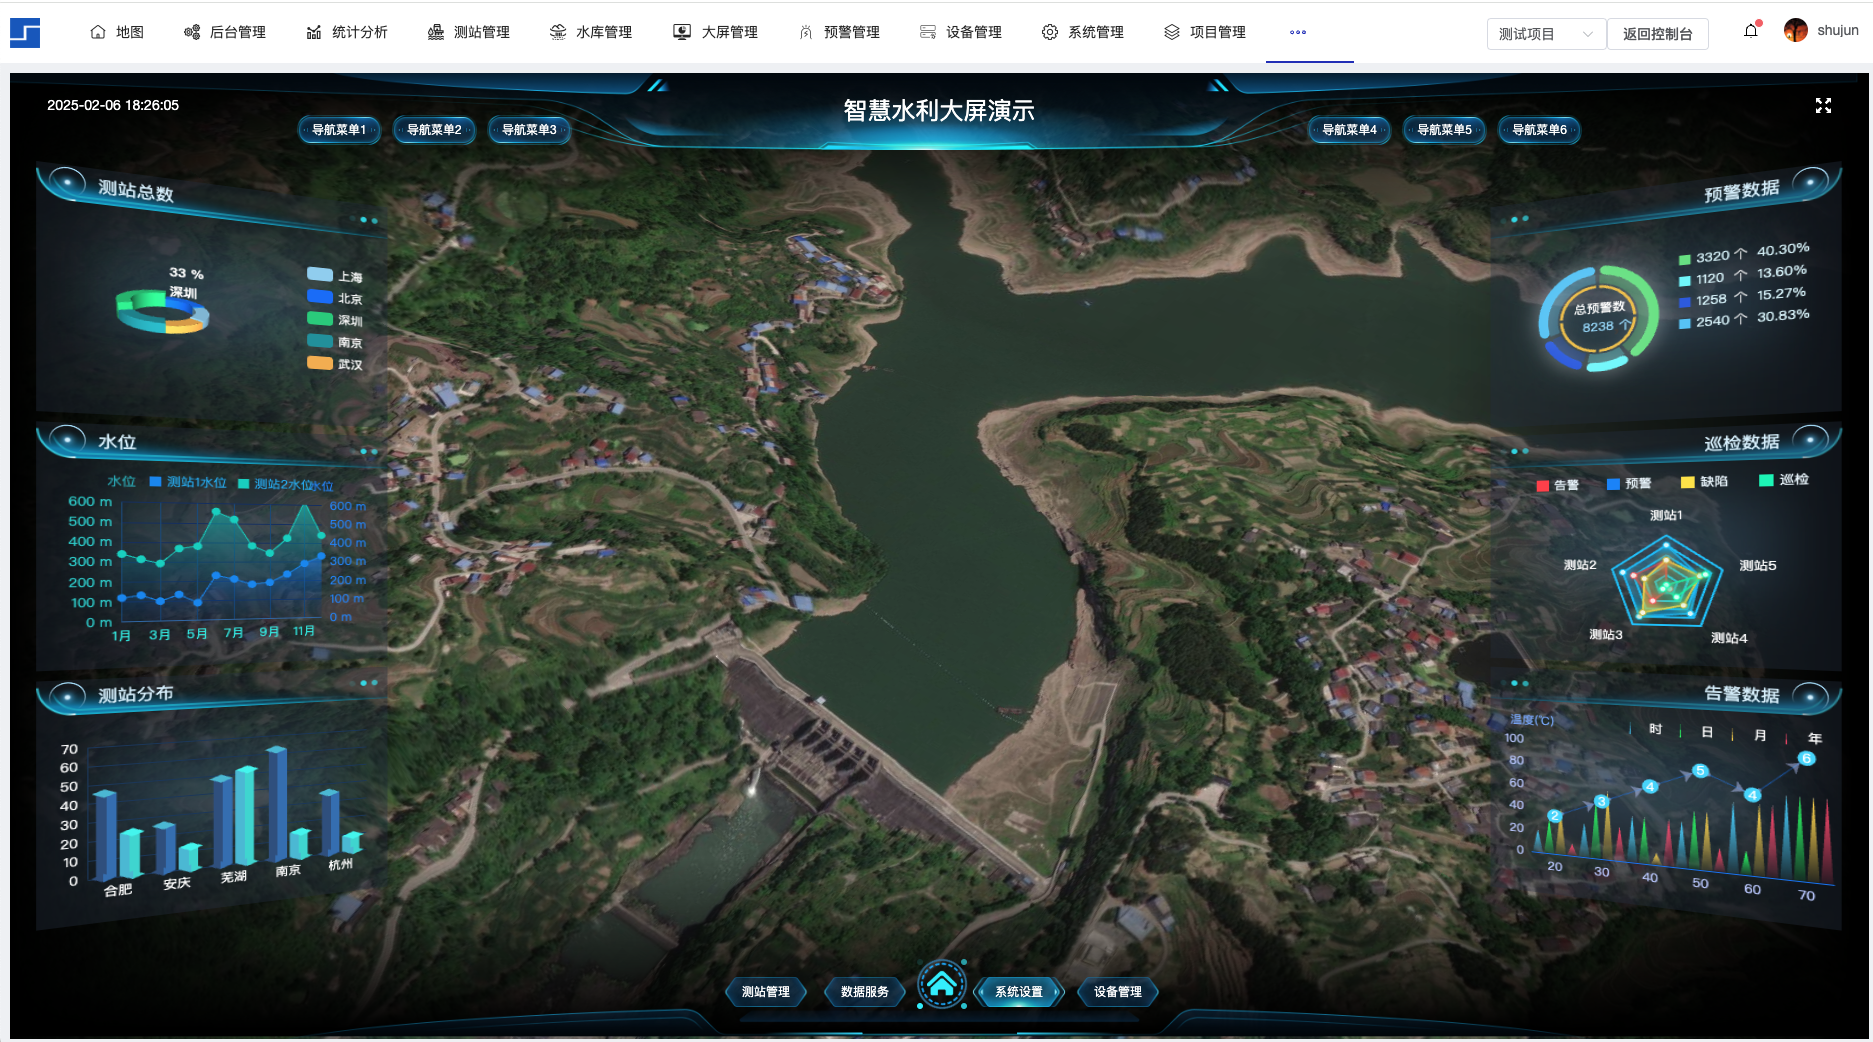
Task: Open the notification bell
Action: tap(1750, 31)
